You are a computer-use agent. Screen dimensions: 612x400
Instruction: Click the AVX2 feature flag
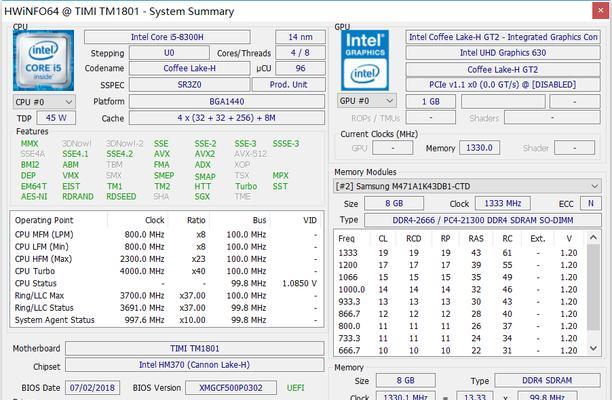pyautogui.click(x=205, y=154)
